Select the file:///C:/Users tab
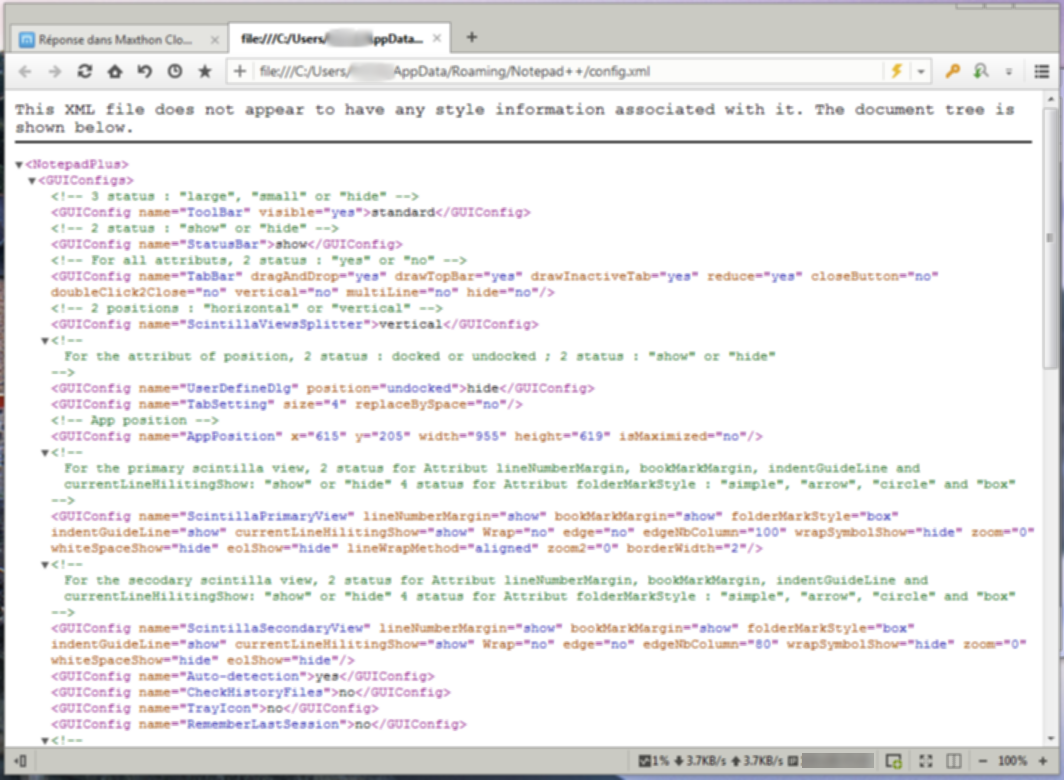 [x=332, y=39]
